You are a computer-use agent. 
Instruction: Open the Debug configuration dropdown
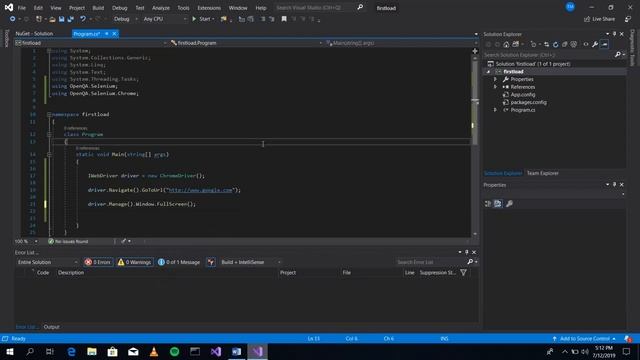coord(125,19)
